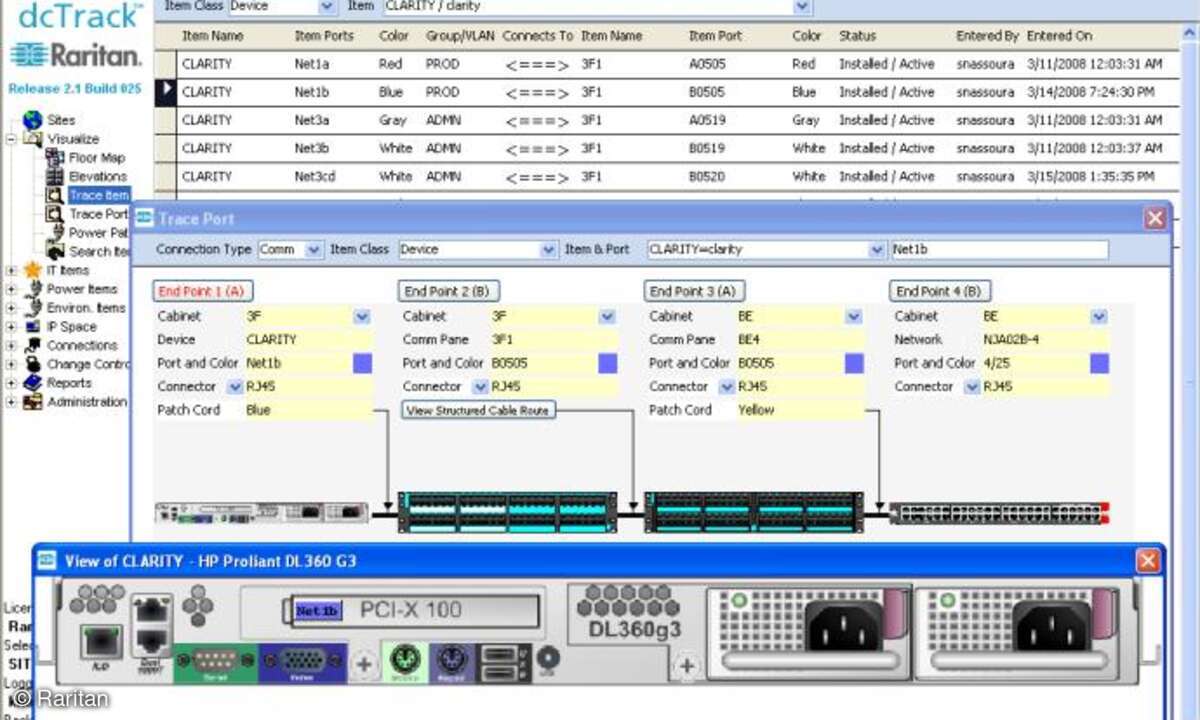1200x720 pixels.
Task: Open End Point 1 Connector dropdown
Action: [235, 387]
